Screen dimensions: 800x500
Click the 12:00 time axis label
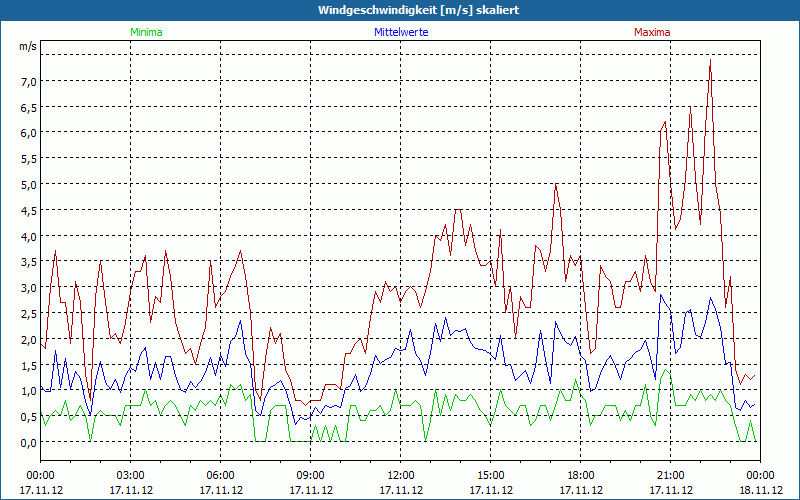point(401,476)
